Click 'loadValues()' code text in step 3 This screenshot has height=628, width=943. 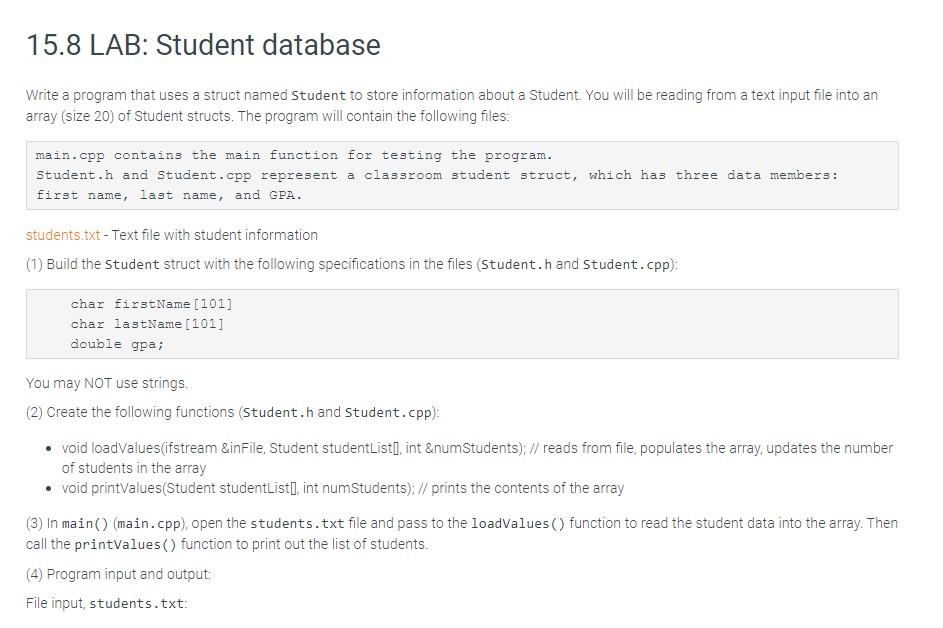pyautogui.click(x=518, y=523)
